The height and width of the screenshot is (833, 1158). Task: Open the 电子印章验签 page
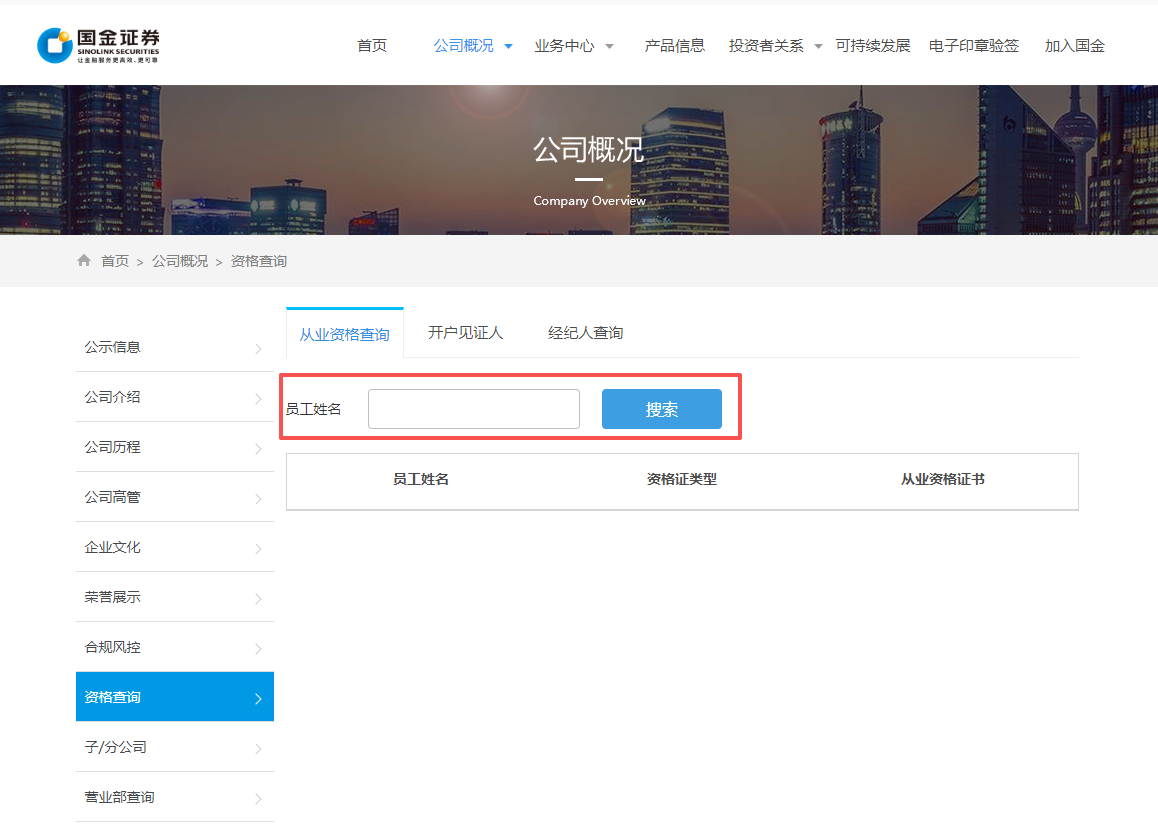click(973, 45)
